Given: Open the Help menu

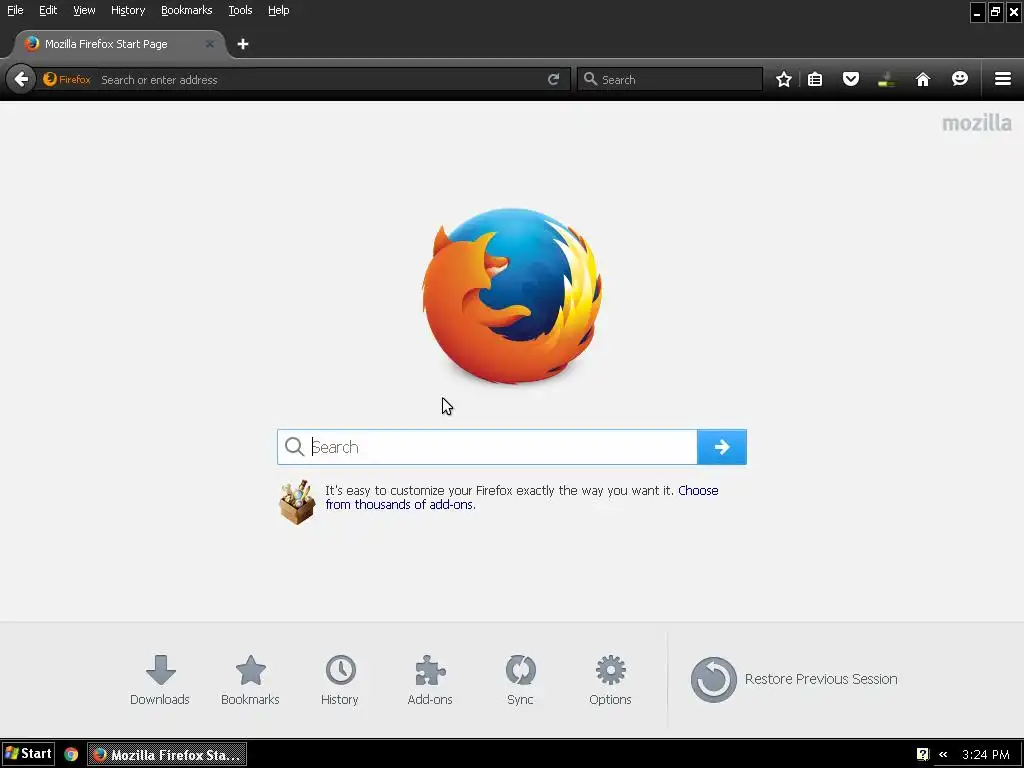Looking at the screenshot, I should click(x=279, y=10).
